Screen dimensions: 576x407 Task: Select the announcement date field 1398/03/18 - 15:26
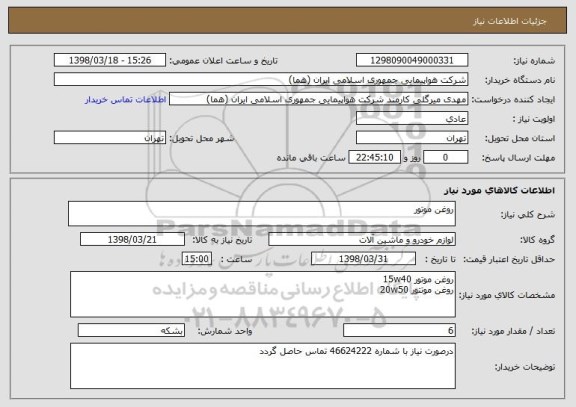tap(110, 60)
